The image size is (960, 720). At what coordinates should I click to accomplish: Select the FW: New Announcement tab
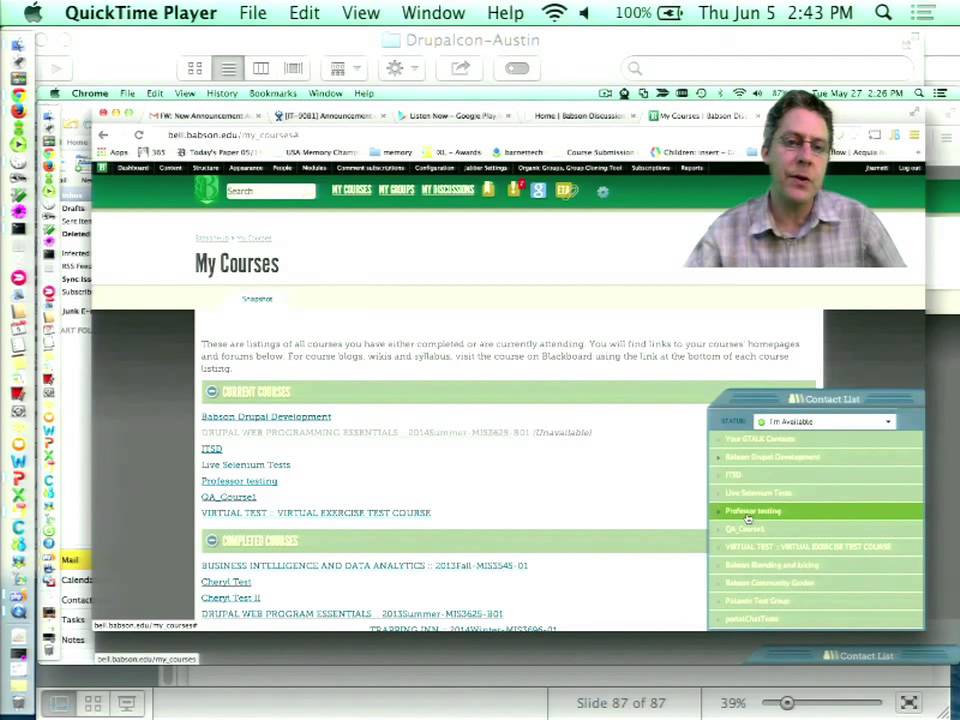coord(204,116)
